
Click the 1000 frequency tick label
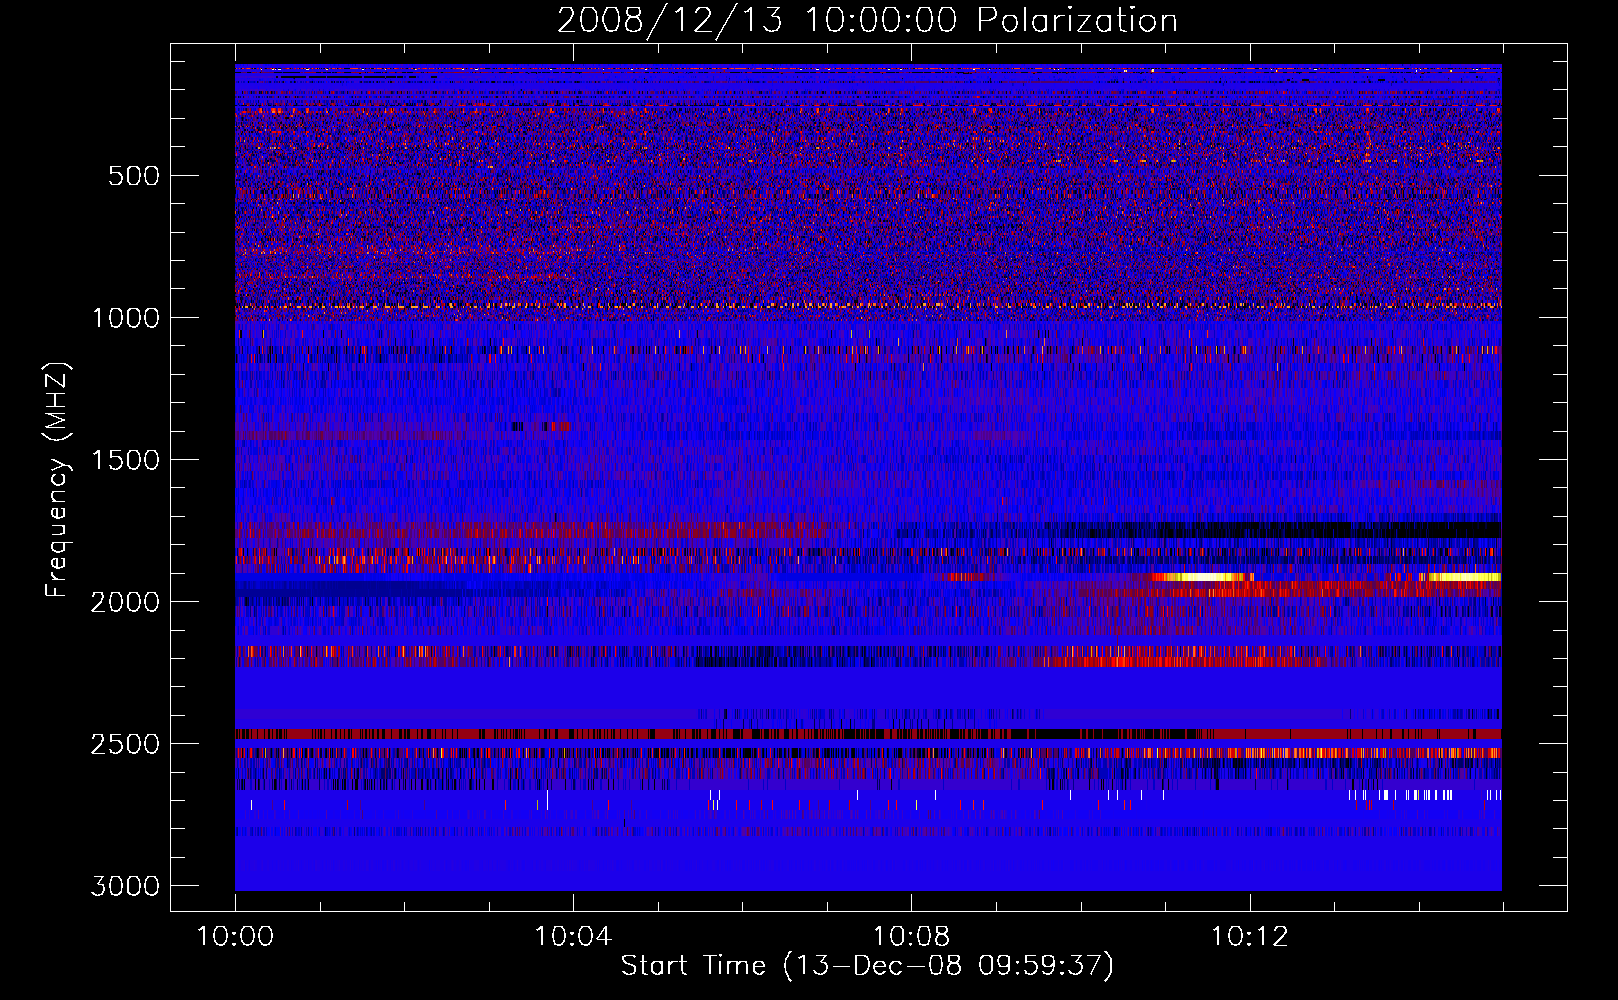125,318
